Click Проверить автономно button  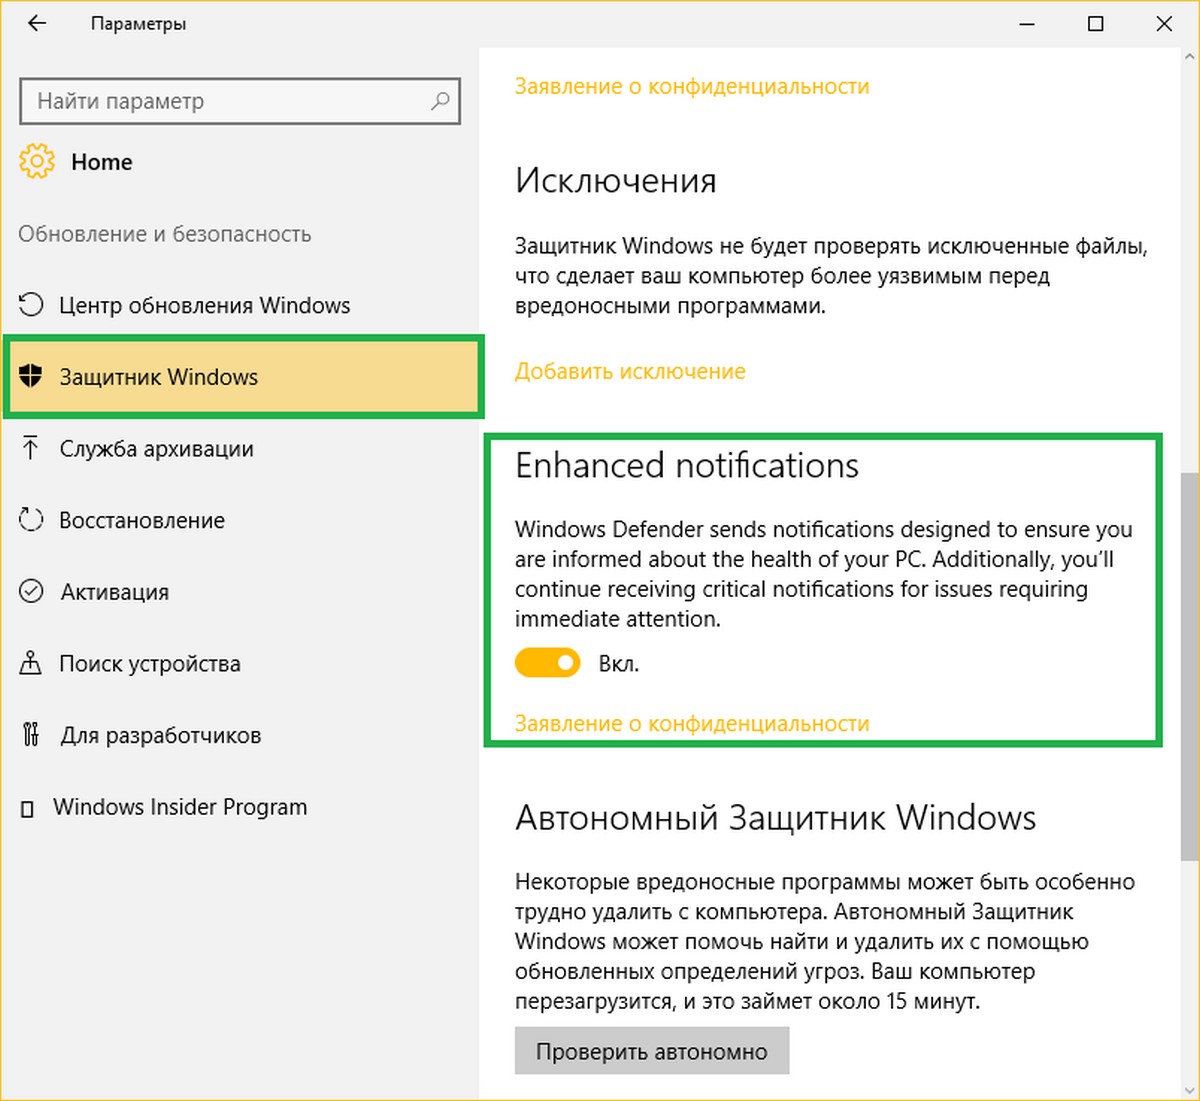652,1051
